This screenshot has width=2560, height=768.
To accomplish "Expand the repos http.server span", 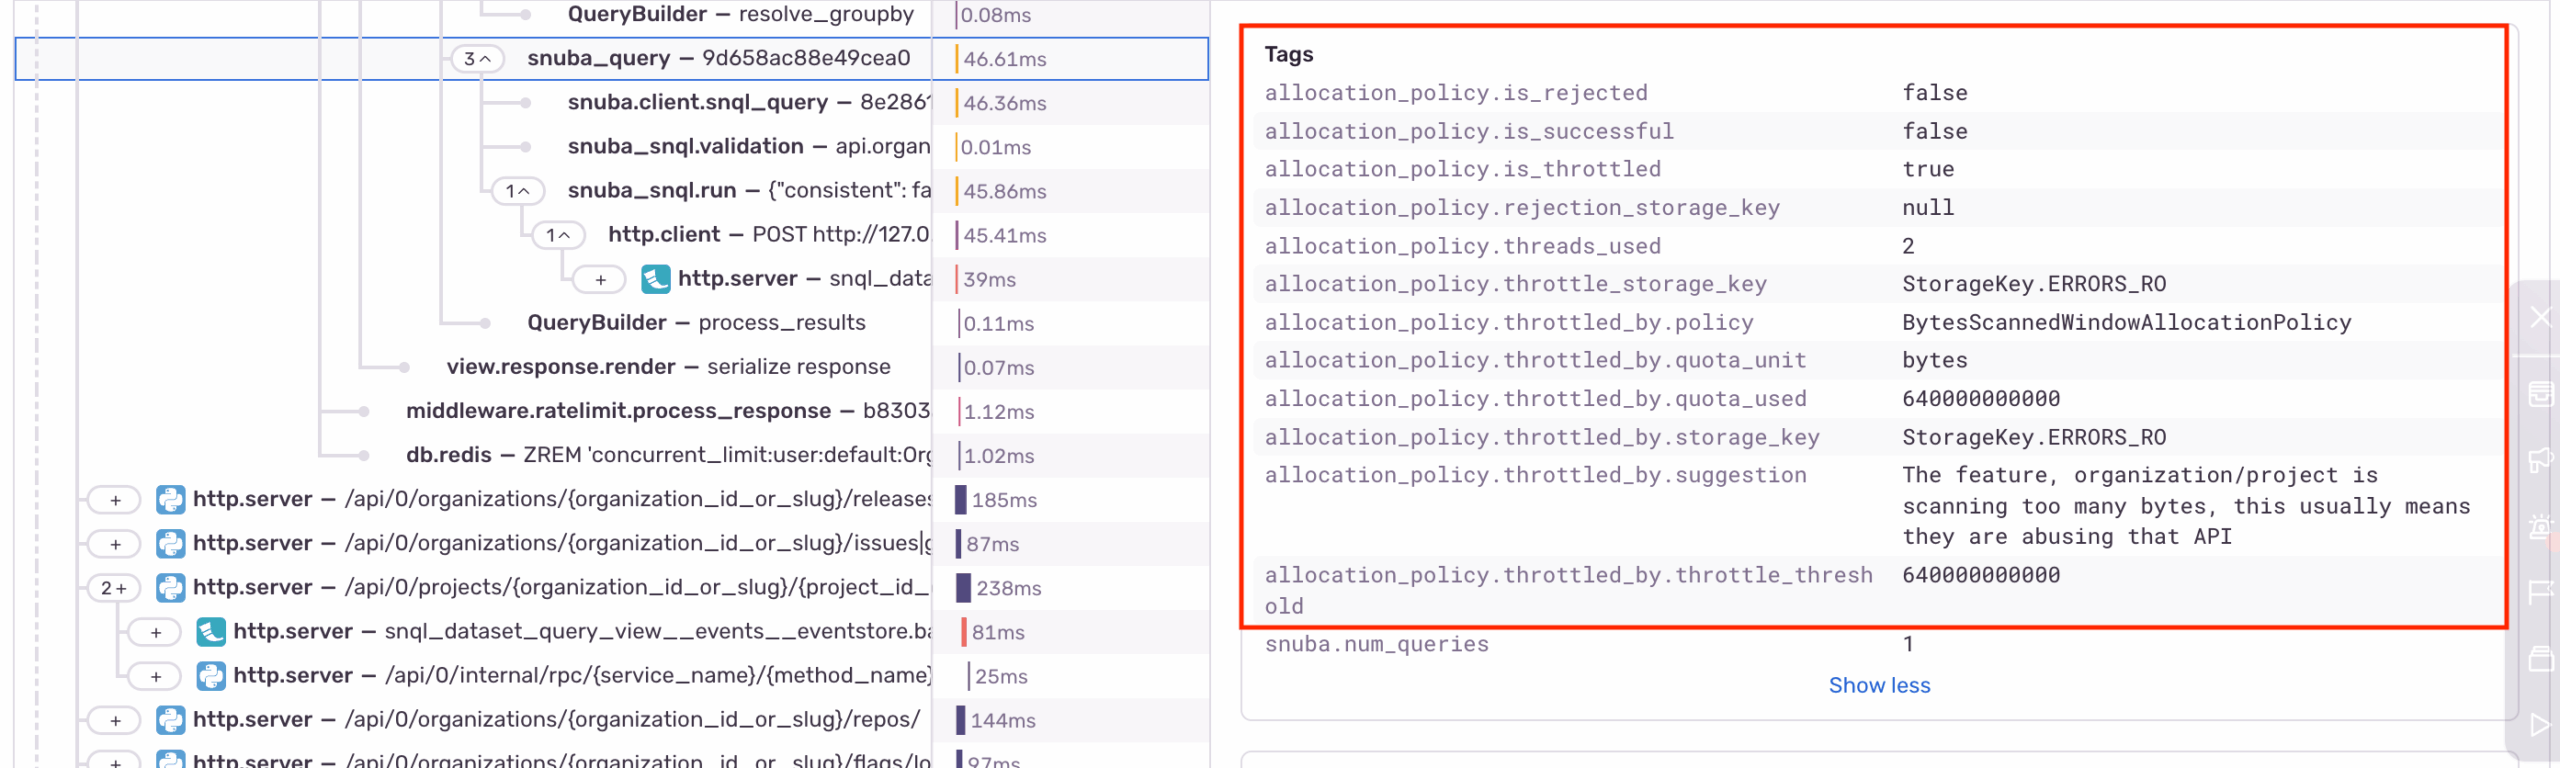I will [x=116, y=720].
